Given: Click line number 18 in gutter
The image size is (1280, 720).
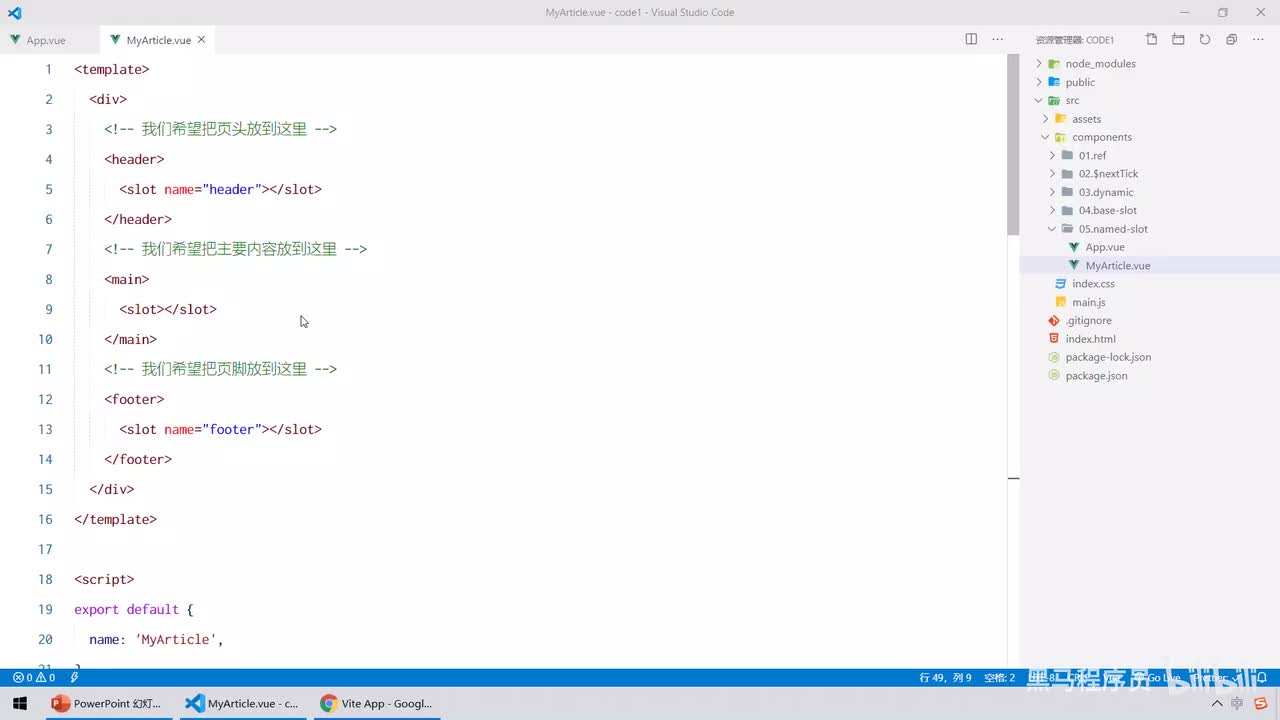Looking at the screenshot, I should click(x=45, y=579).
